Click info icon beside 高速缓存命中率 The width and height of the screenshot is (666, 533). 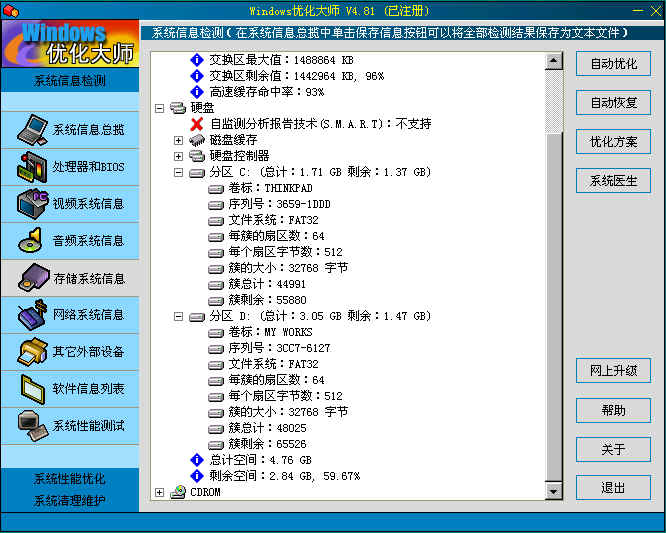click(197, 92)
